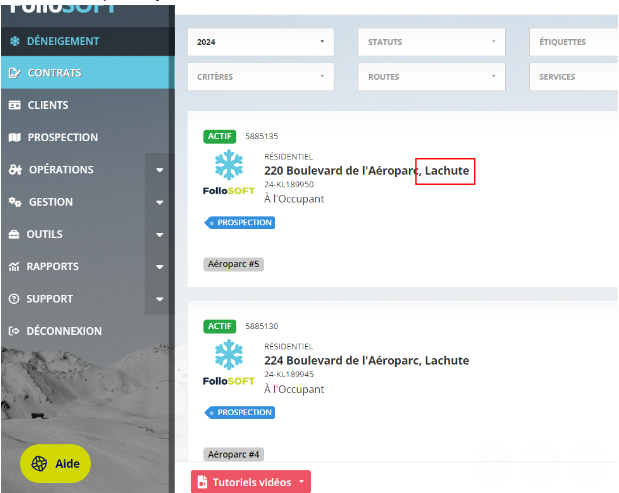
Task: Click RÉSIDENTIEL label of contract 5885135
Action: 289,157
